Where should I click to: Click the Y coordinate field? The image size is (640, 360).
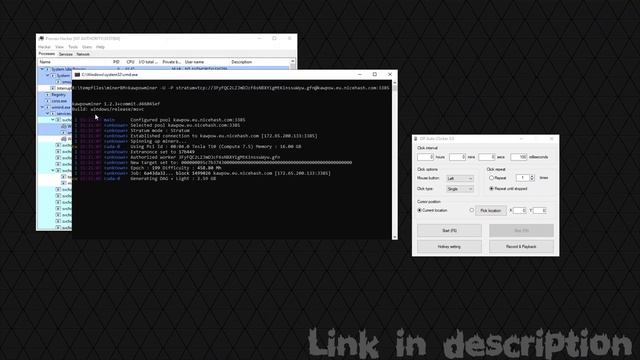tap(540, 211)
